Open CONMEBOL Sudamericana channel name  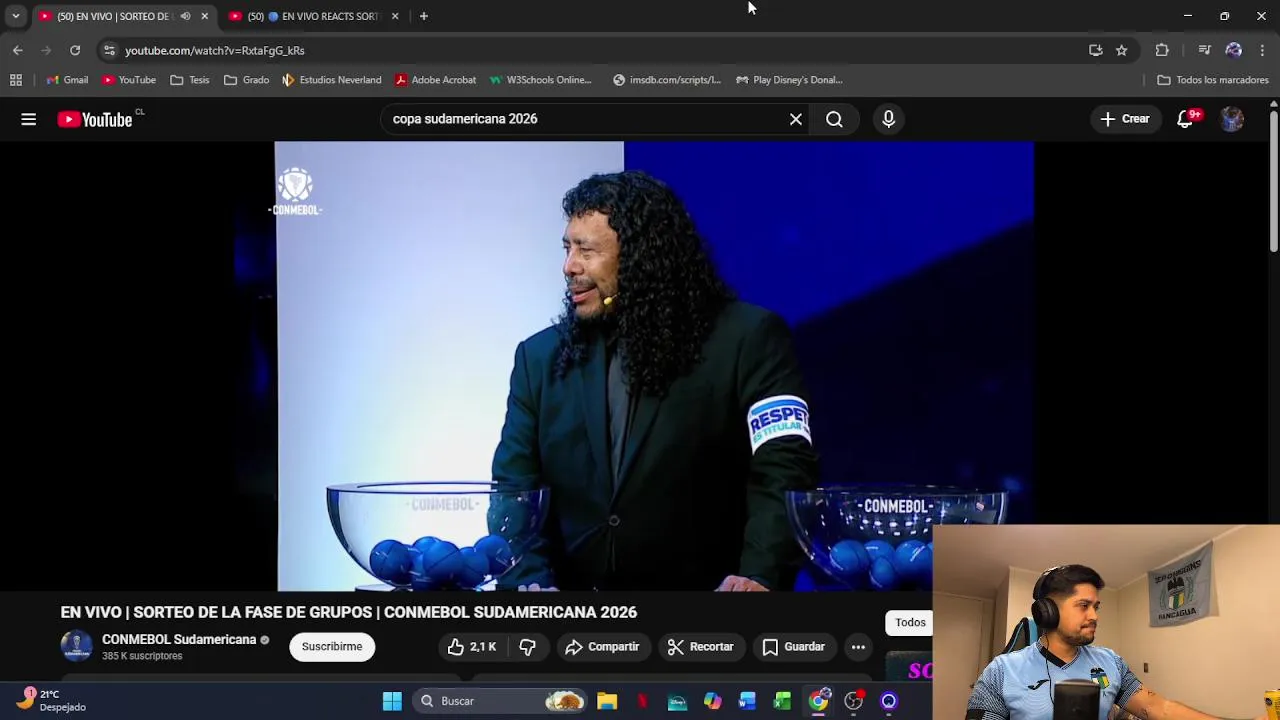coord(179,640)
